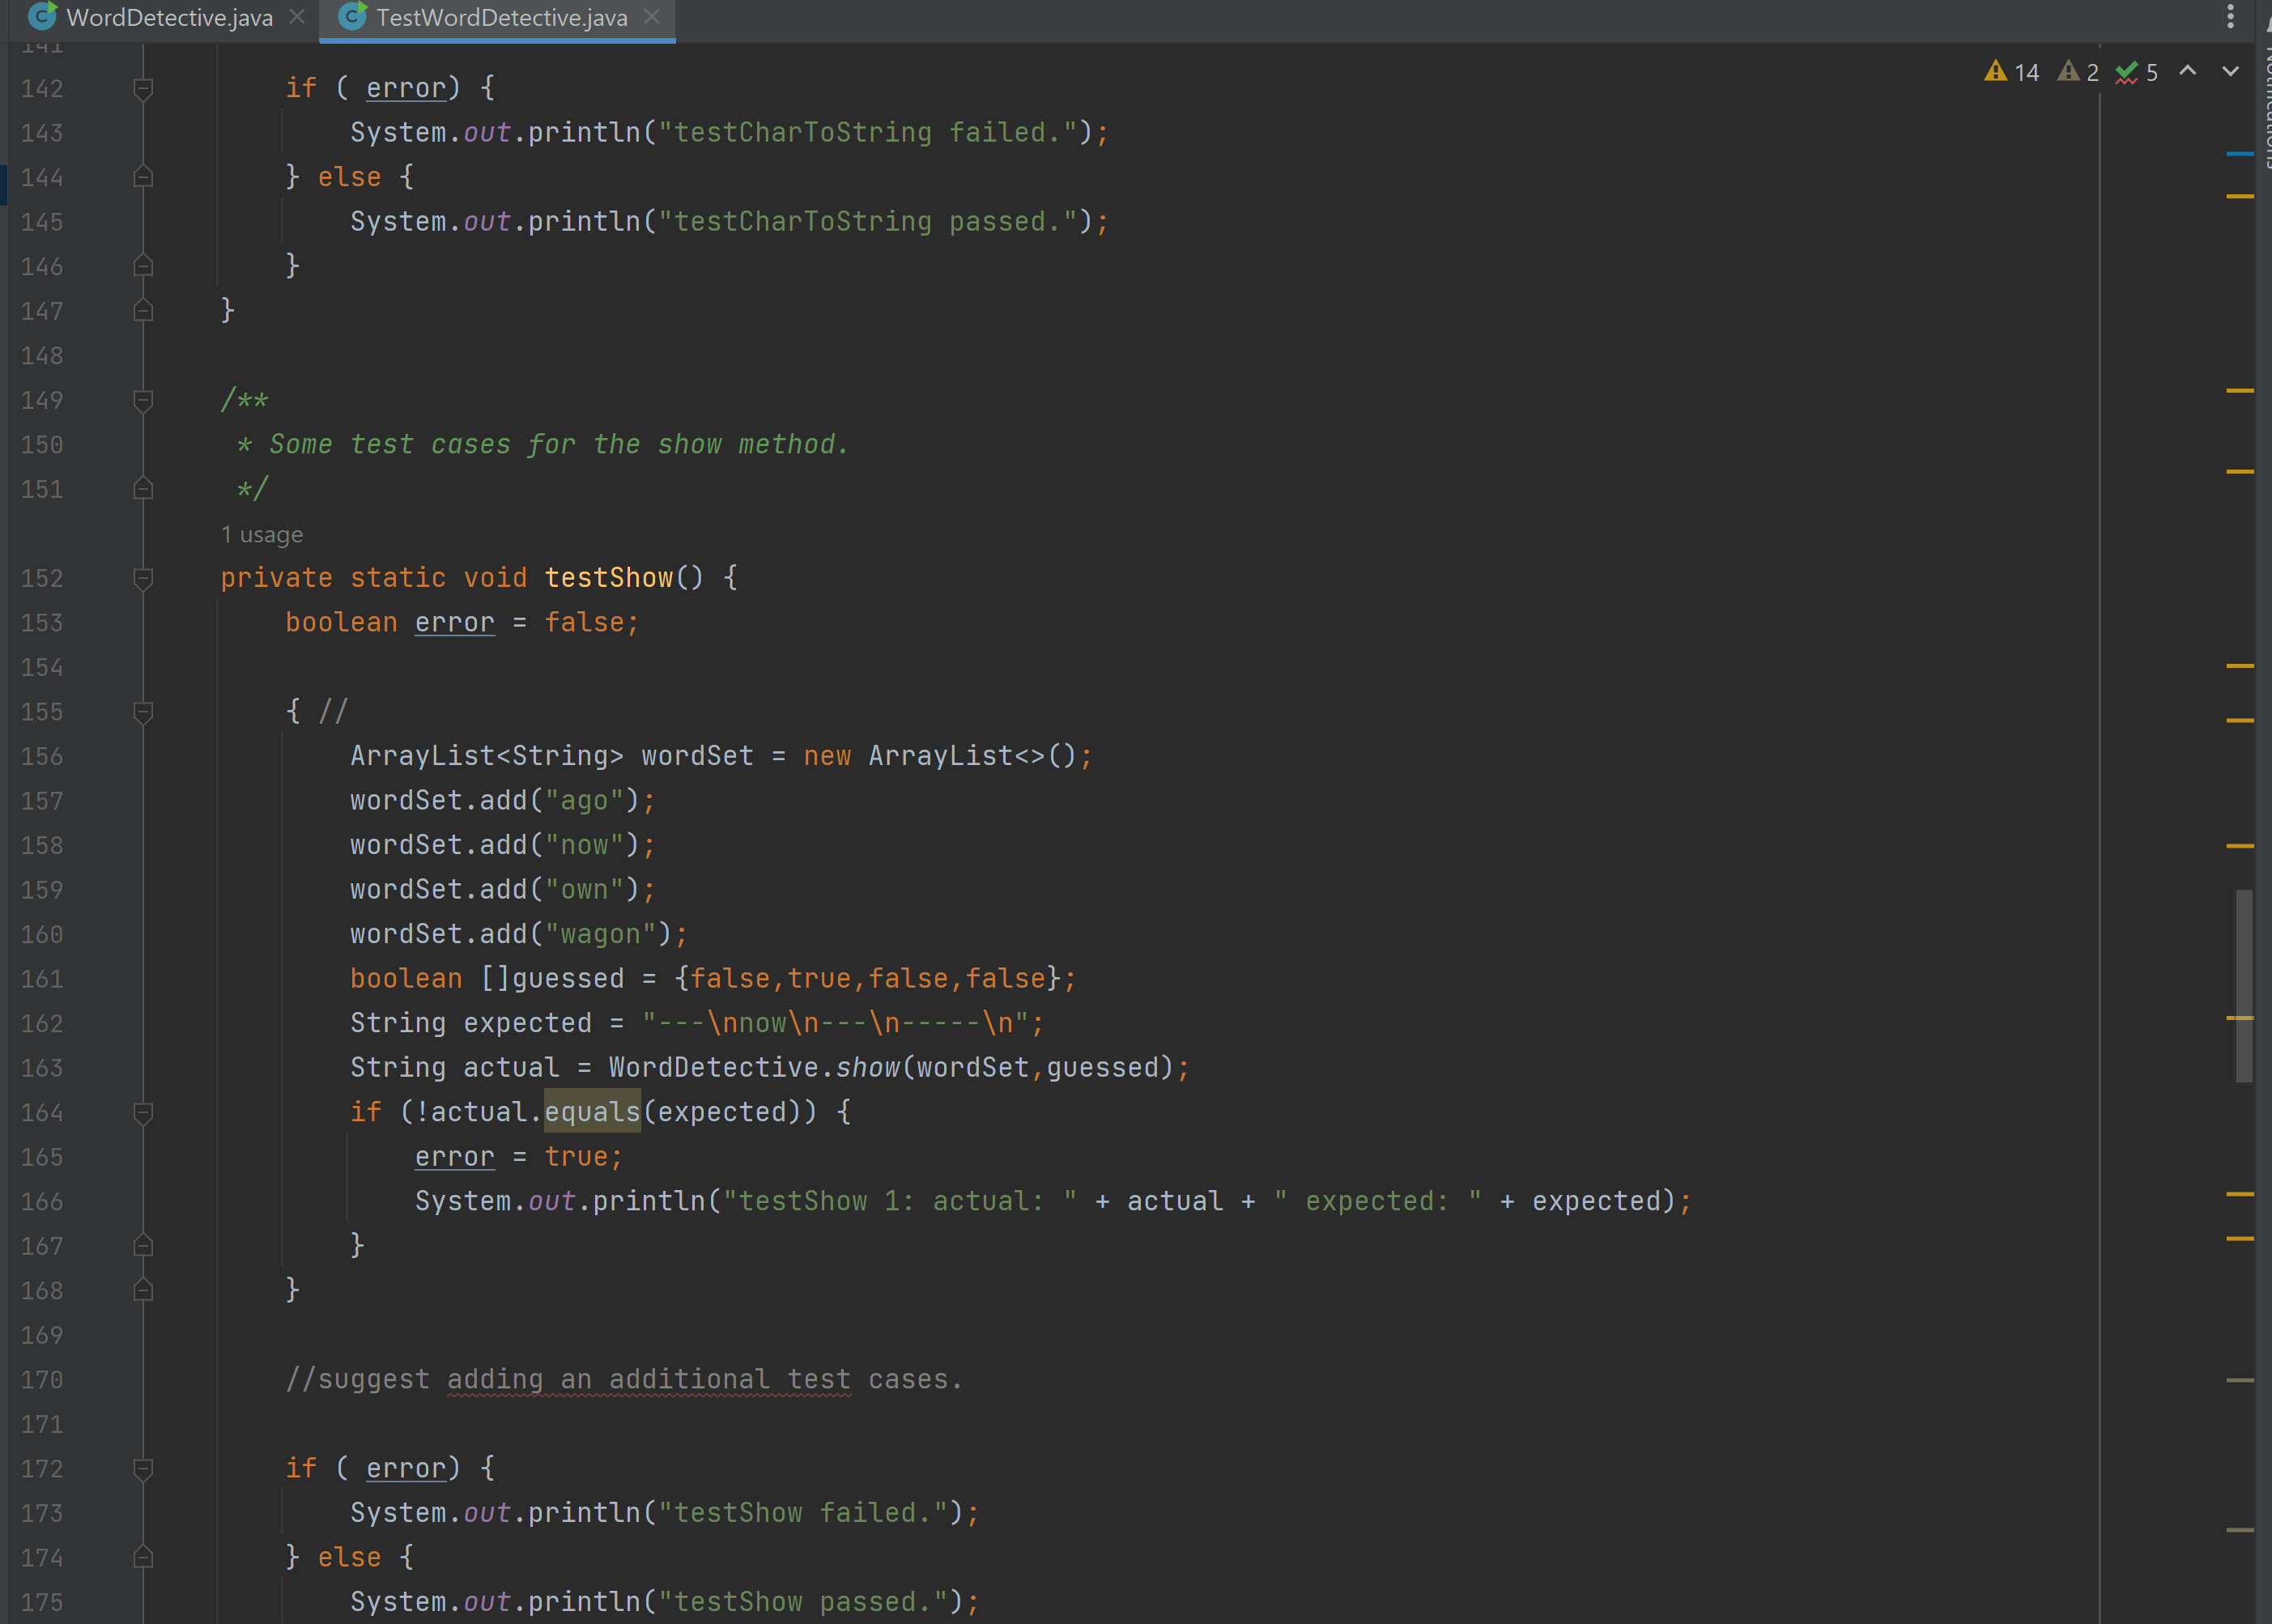
Task: Click the highlighted equals method call
Action: (x=592, y=1112)
